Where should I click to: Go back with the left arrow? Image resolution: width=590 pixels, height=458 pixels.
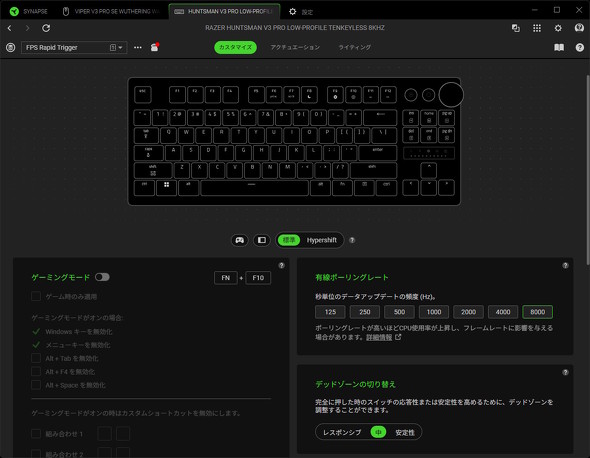pos(10,28)
